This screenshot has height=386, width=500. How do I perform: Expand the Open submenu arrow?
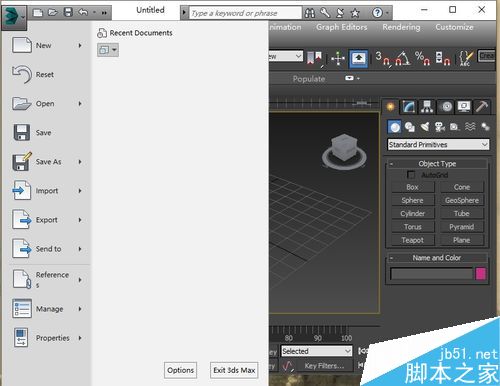tap(80, 104)
